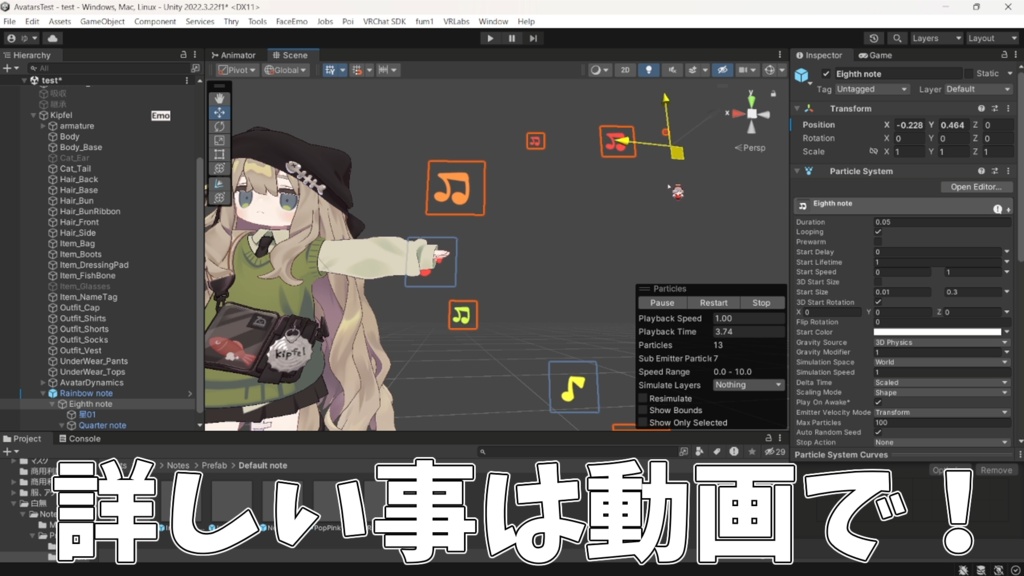Toggle the Eighth note active checkbox
1024x576 pixels.
(x=826, y=74)
